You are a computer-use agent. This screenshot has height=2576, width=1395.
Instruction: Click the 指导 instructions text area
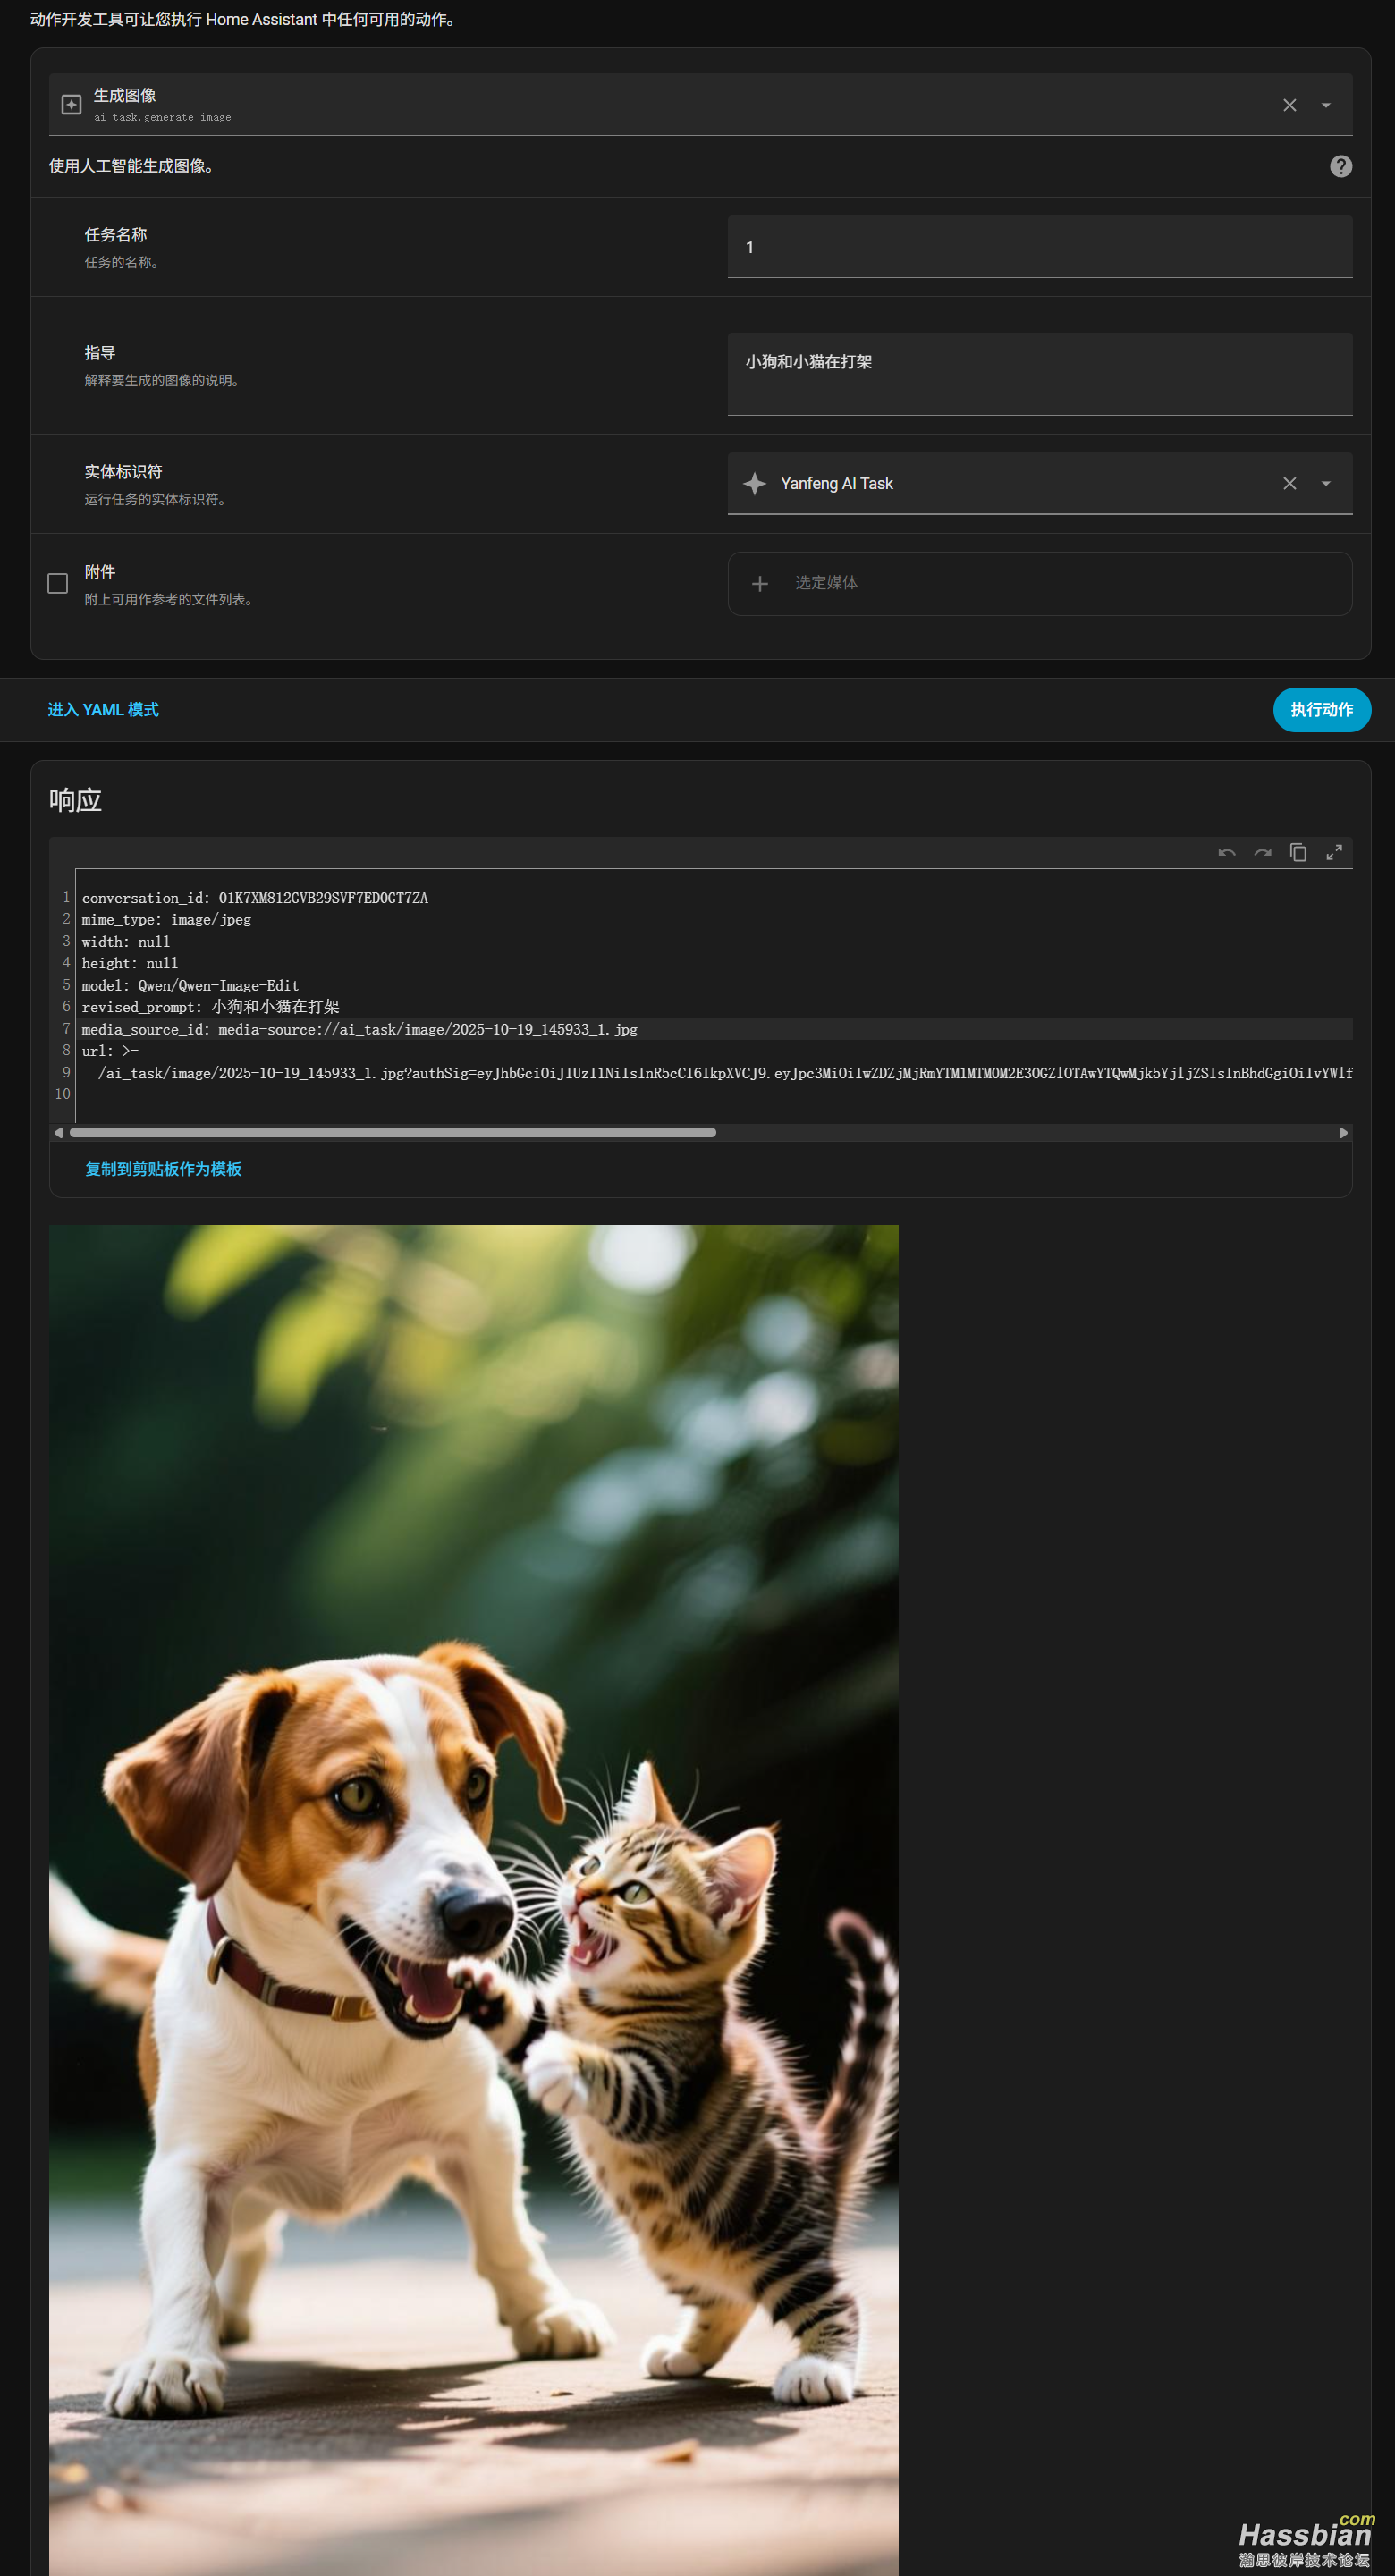(x=1039, y=373)
